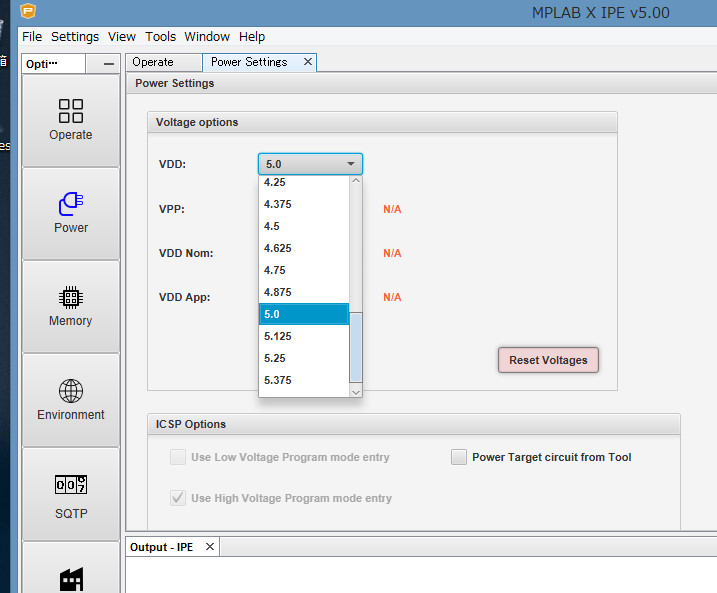Click the N/A value beside VDD App

tap(392, 297)
